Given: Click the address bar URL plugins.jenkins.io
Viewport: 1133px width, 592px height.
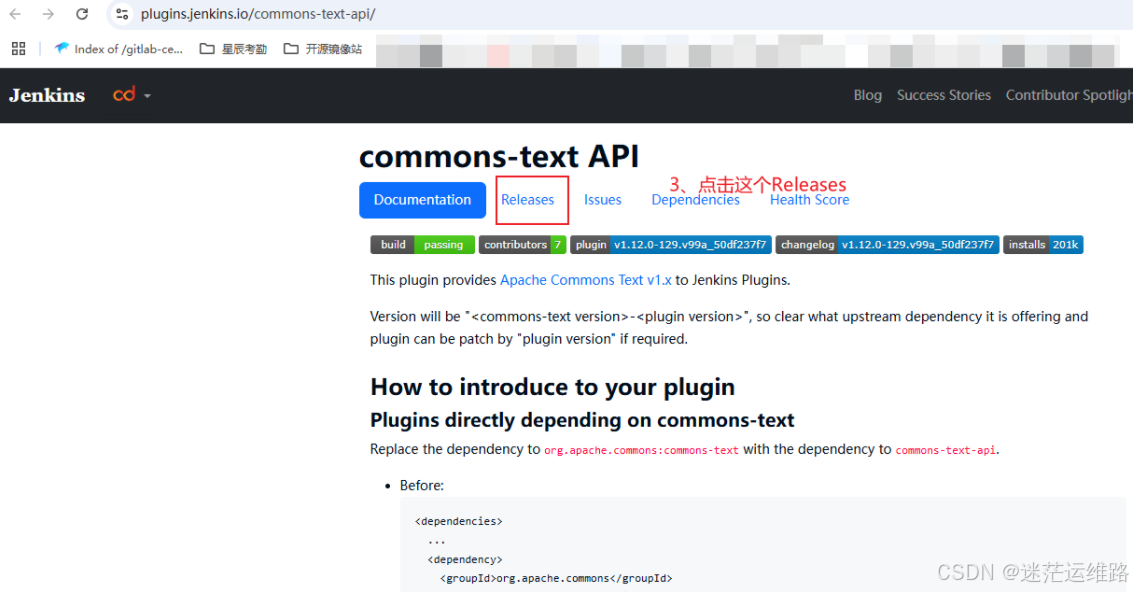Looking at the screenshot, I should pyautogui.click(x=257, y=14).
